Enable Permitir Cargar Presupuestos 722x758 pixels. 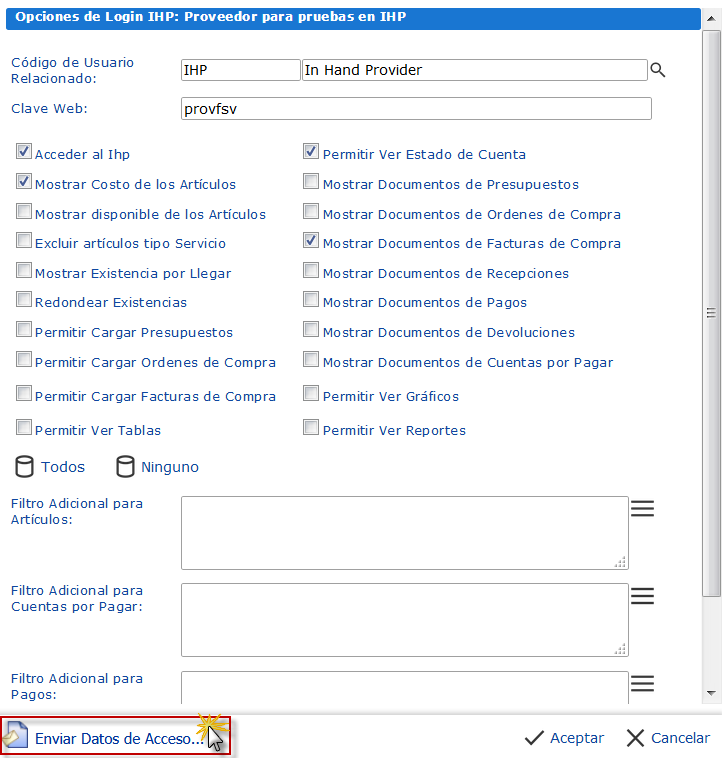click(24, 329)
